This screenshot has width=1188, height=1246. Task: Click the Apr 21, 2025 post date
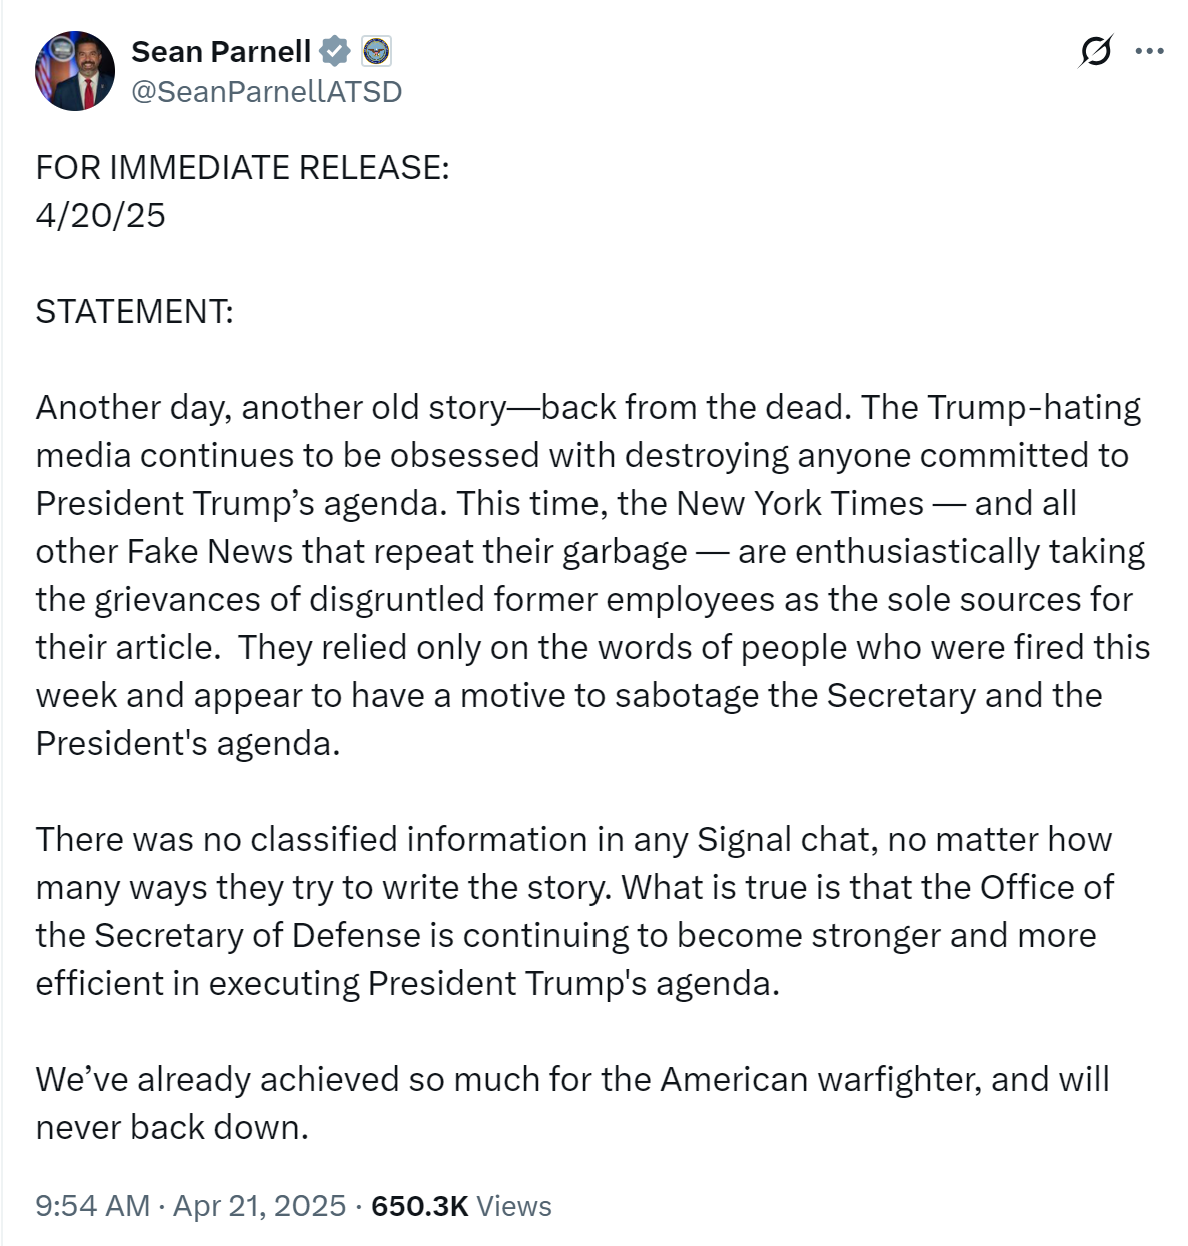(259, 1206)
